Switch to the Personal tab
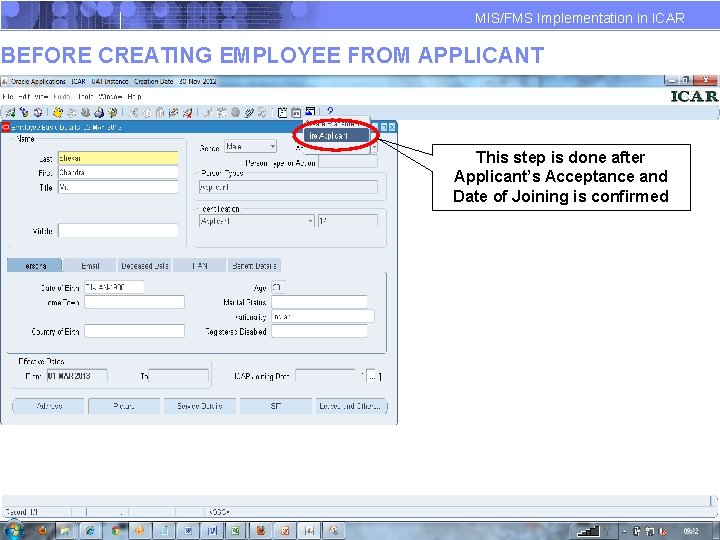Viewport: 720px width, 540px height. (34, 265)
